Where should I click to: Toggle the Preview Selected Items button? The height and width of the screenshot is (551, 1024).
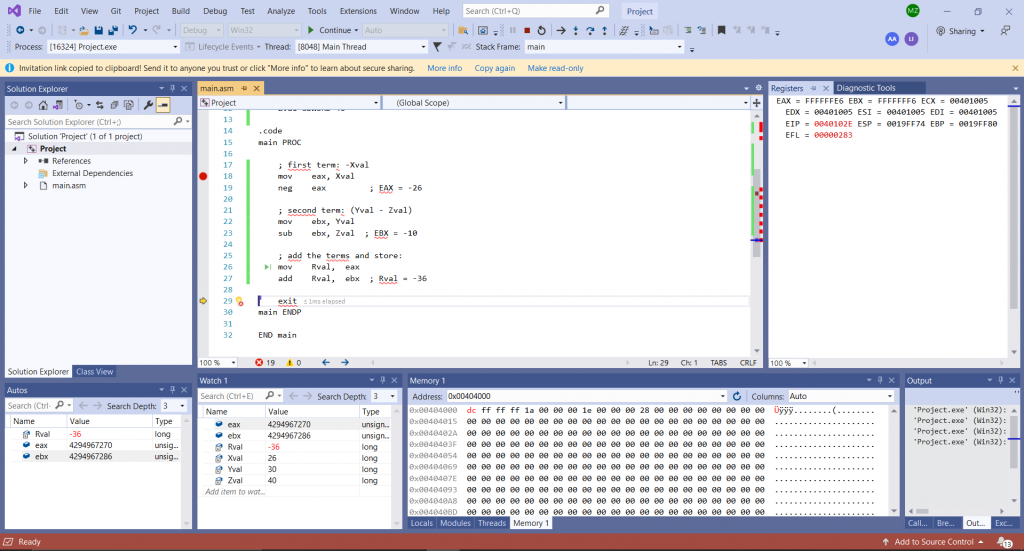click(163, 105)
